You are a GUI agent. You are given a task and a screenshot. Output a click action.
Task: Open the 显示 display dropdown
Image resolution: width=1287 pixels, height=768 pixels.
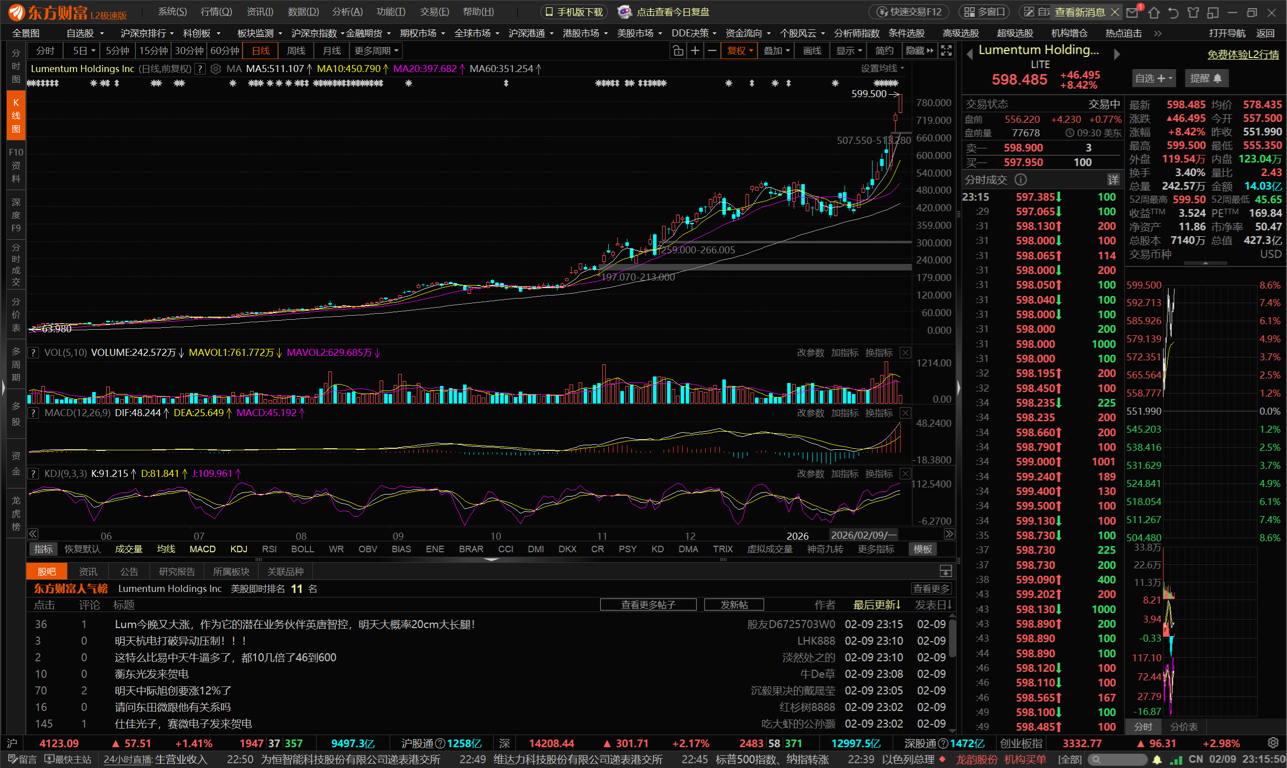(850, 51)
